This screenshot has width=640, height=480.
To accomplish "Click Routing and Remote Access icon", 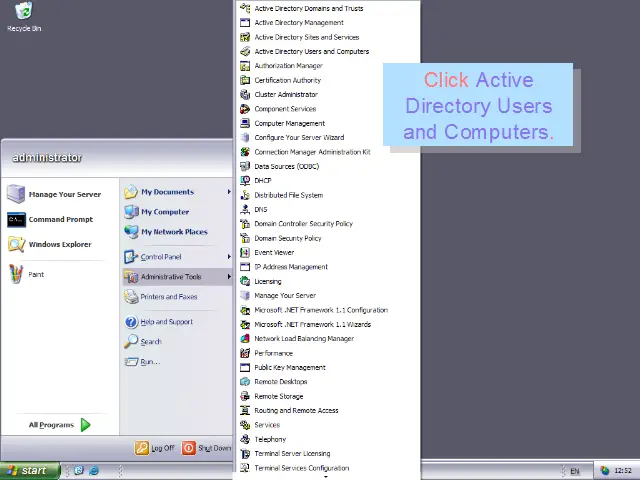I will click(245, 411).
